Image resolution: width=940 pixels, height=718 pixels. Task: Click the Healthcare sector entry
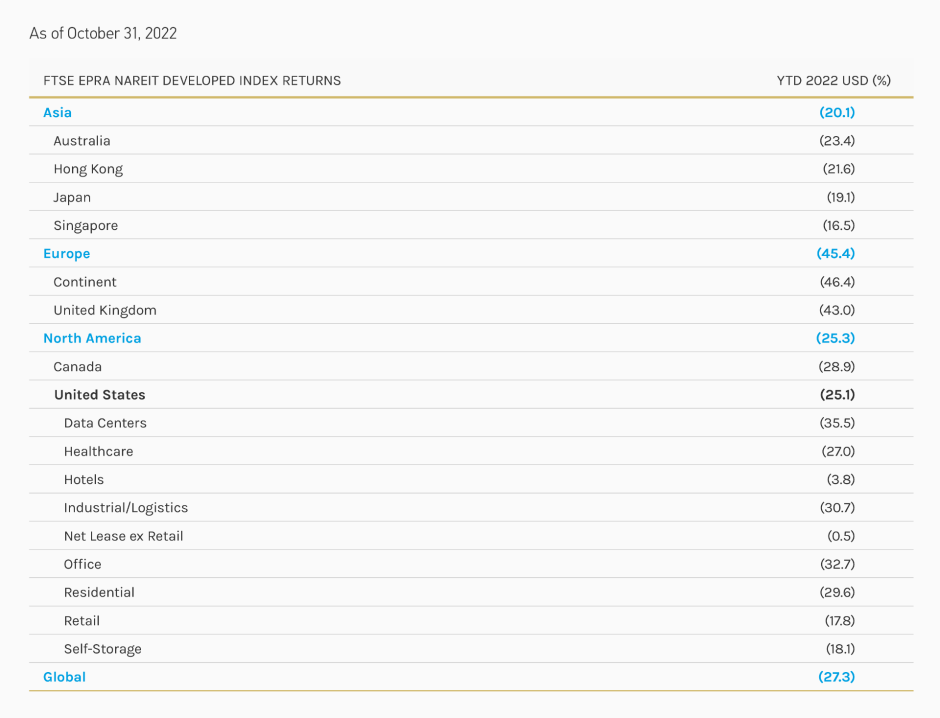[99, 451]
